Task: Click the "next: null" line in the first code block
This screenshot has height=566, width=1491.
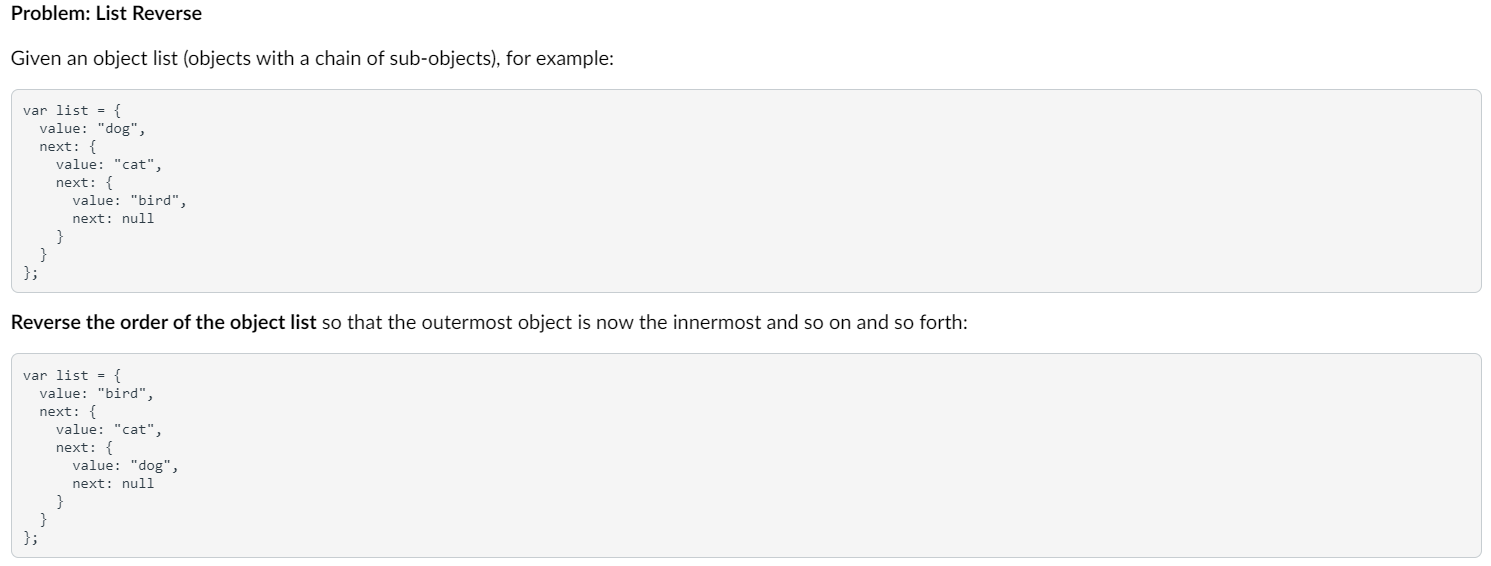Action: (113, 218)
